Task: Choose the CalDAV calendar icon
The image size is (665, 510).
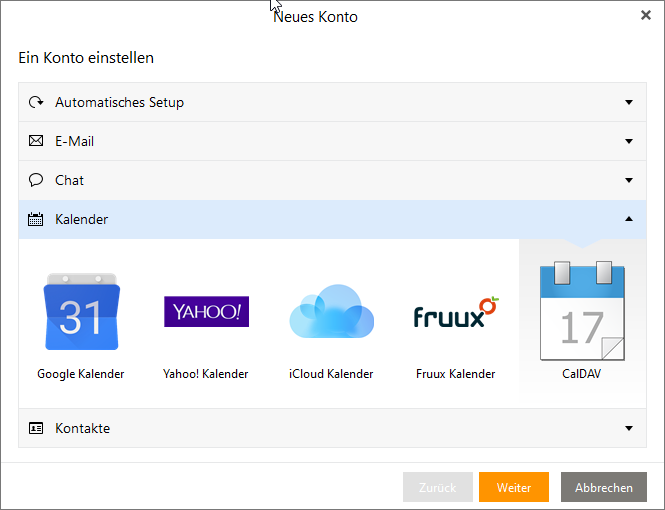Action: click(x=582, y=311)
